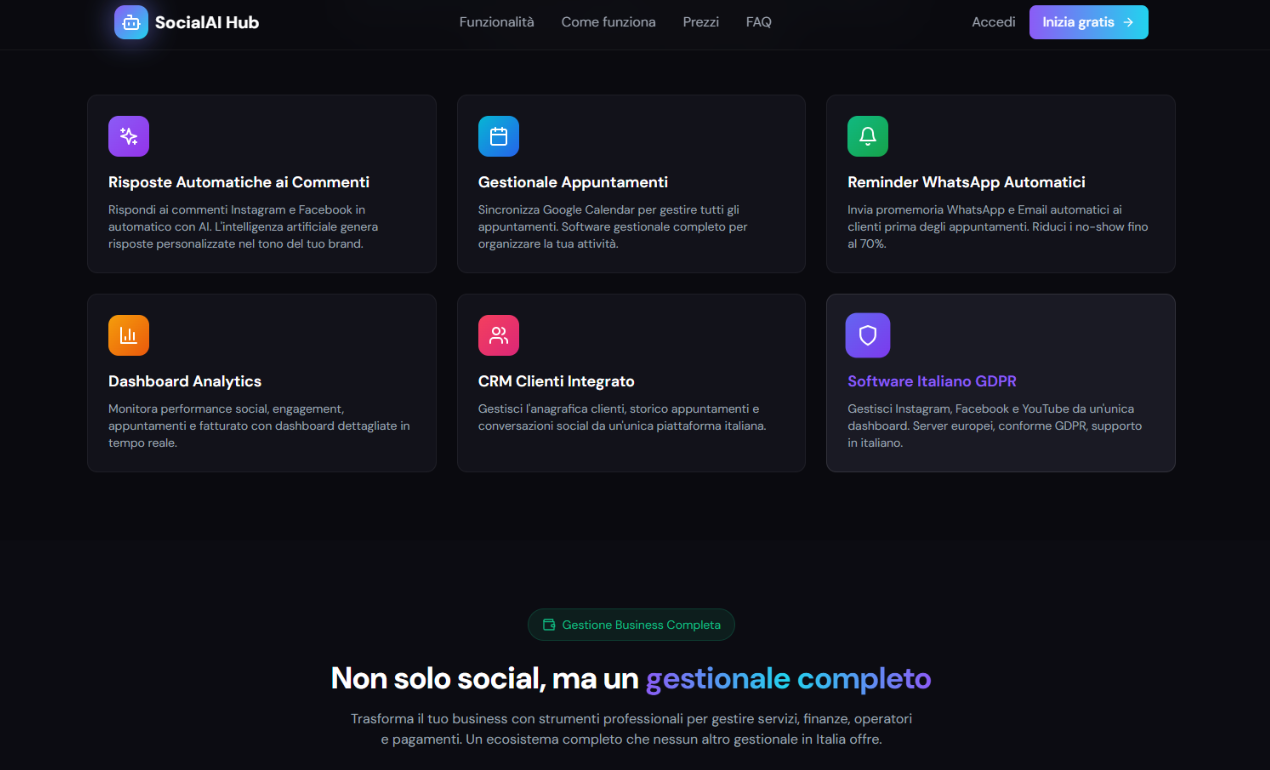The height and width of the screenshot is (770, 1270).
Task: Click the gestionale completo gradient text
Action: pyautogui.click(x=788, y=678)
